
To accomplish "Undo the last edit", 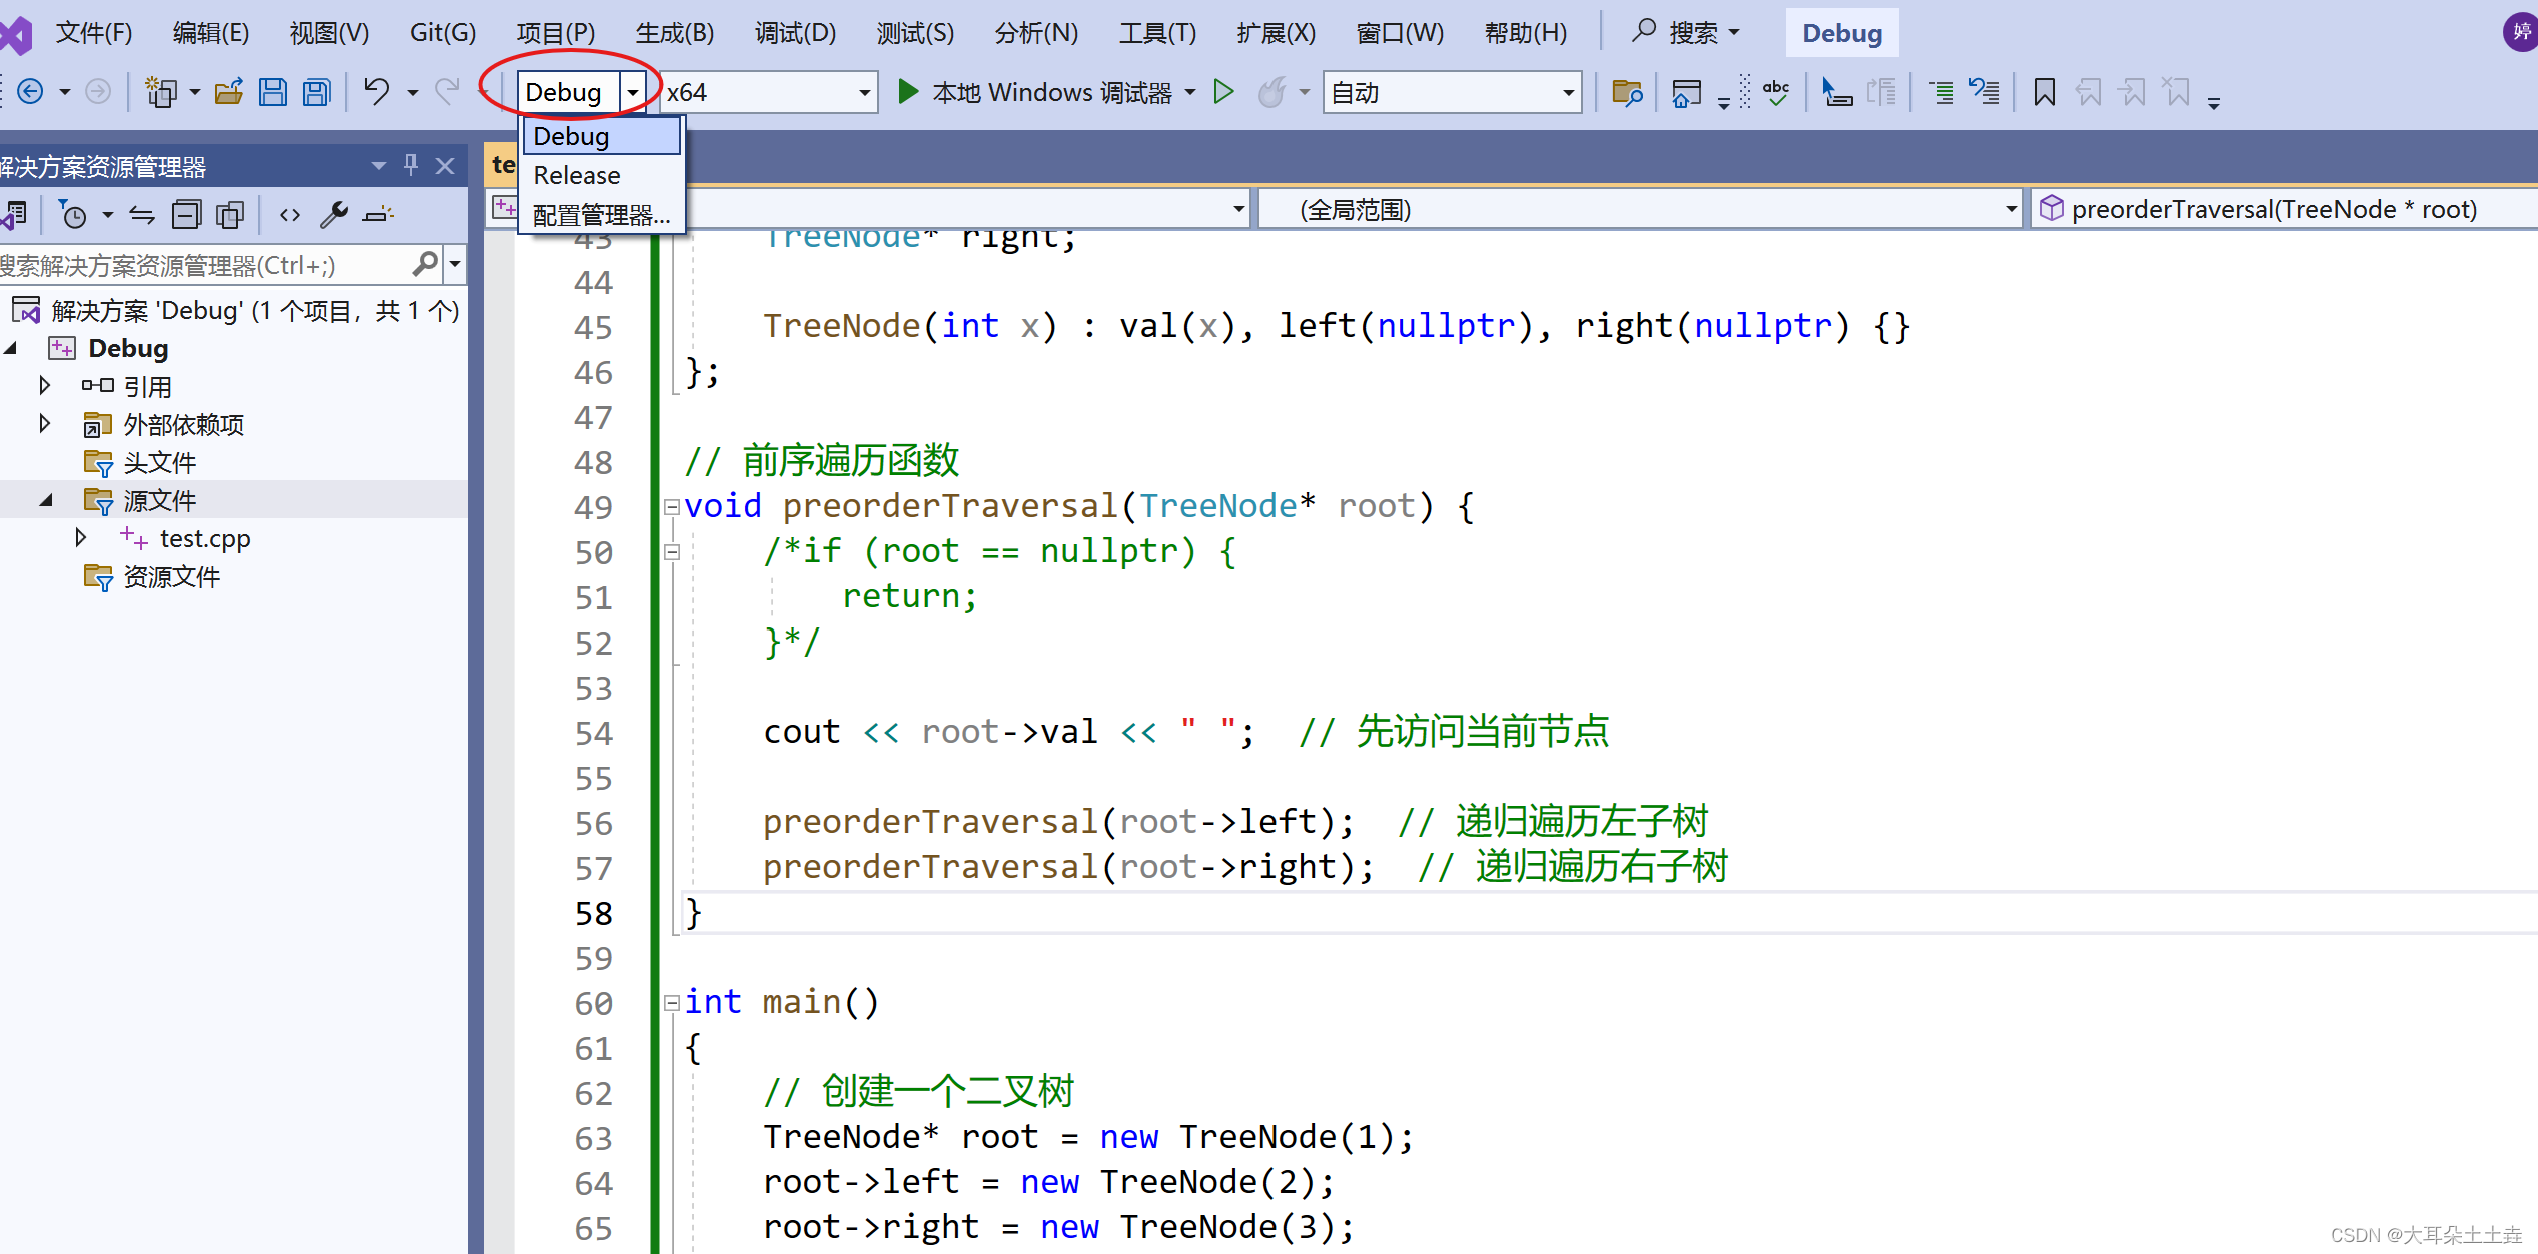I will (376, 92).
